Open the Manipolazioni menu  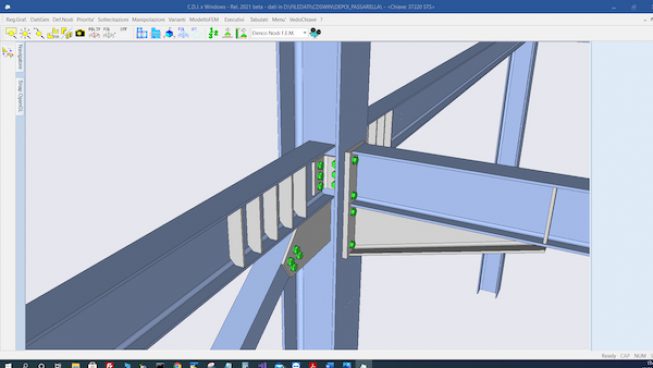tap(149, 20)
